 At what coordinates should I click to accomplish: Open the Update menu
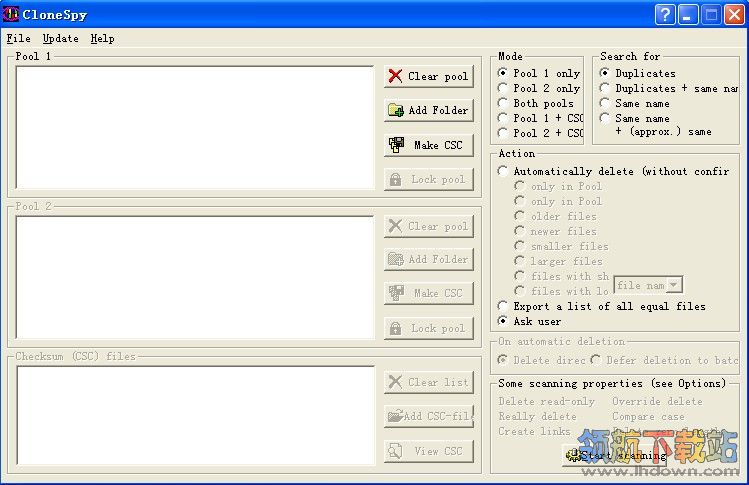pos(60,39)
